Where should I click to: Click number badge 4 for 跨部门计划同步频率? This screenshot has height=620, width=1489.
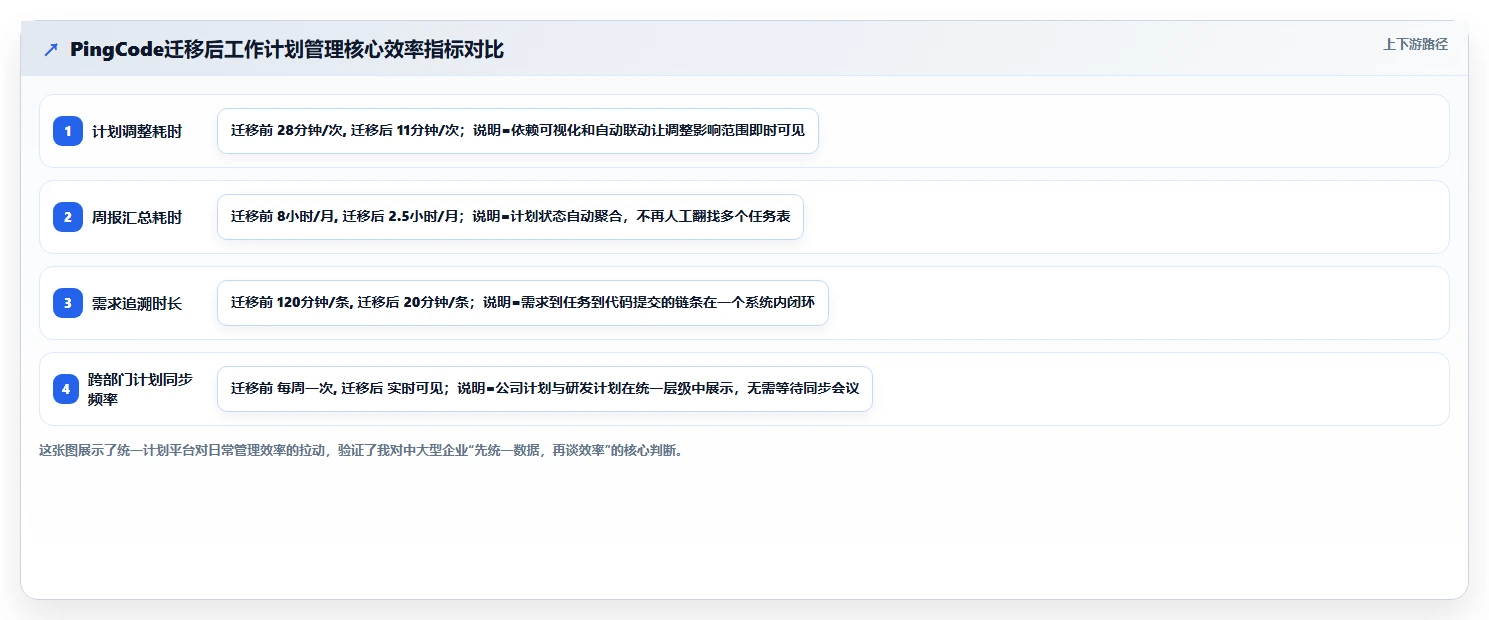[x=67, y=389]
